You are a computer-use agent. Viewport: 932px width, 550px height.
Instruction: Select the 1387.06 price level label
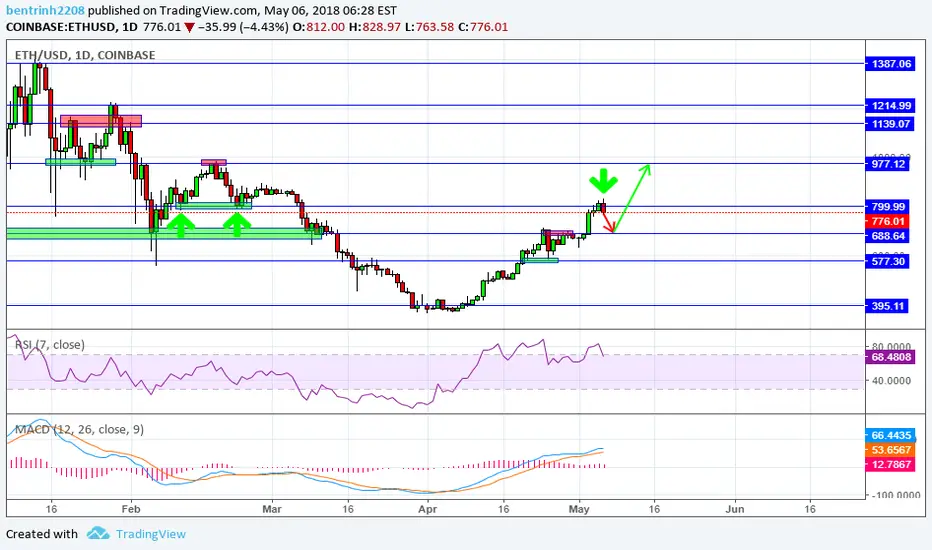coord(890,64)
